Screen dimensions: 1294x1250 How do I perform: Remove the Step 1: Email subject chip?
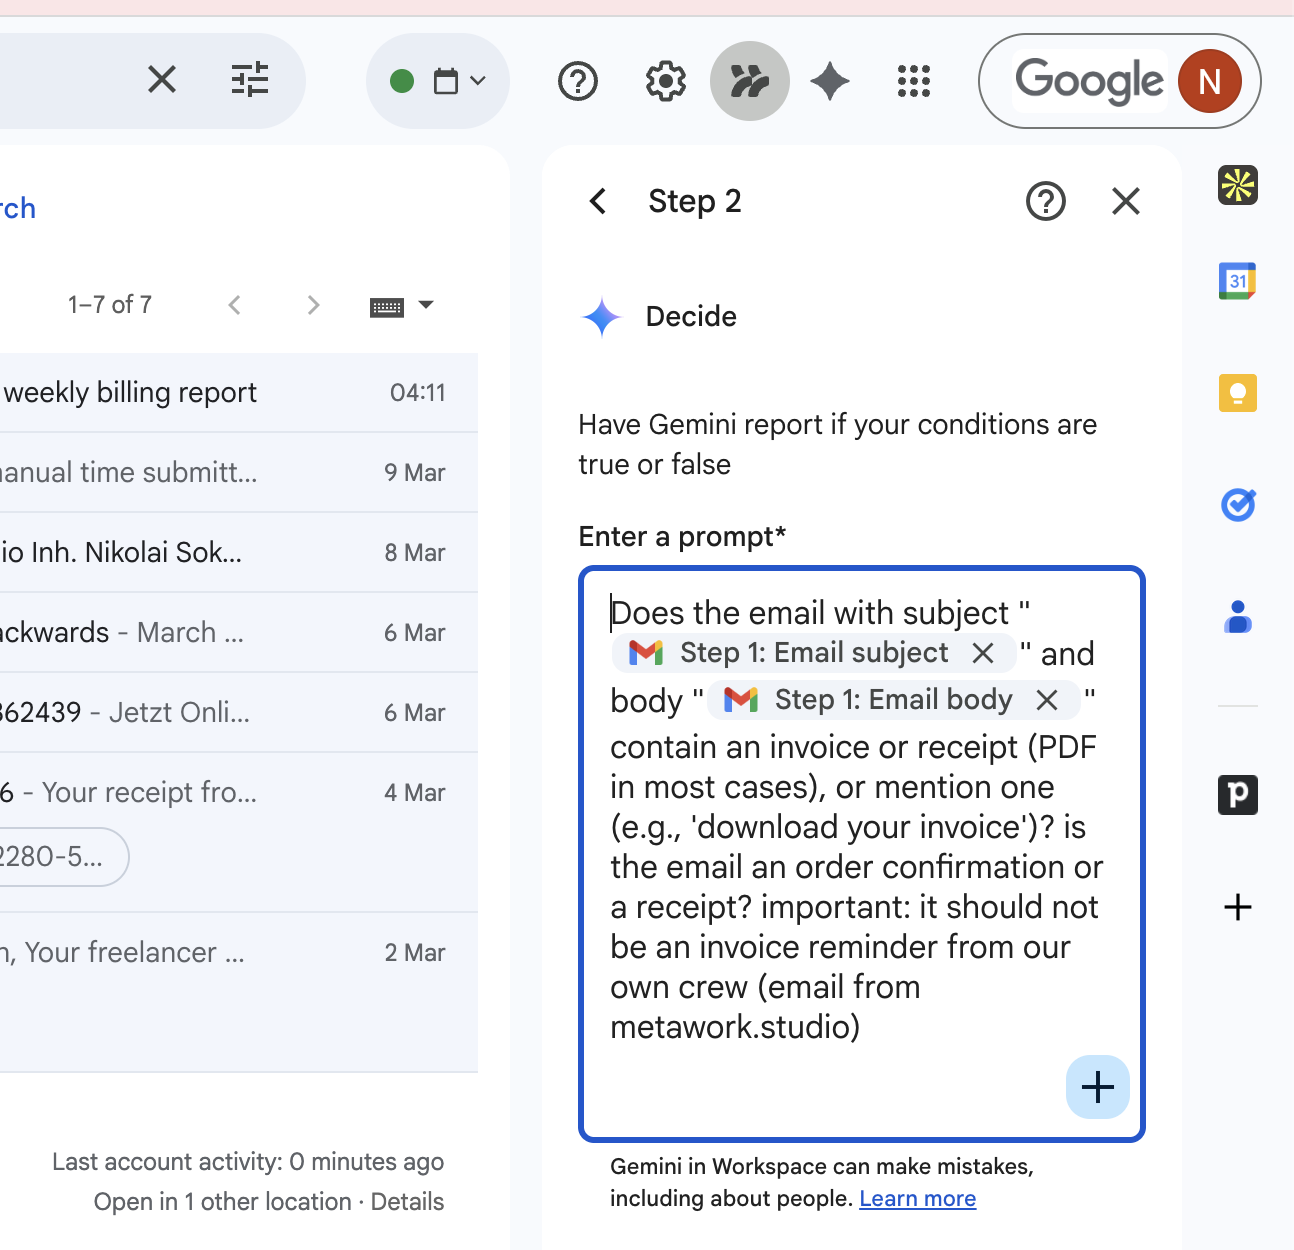[x=983, y=653]
